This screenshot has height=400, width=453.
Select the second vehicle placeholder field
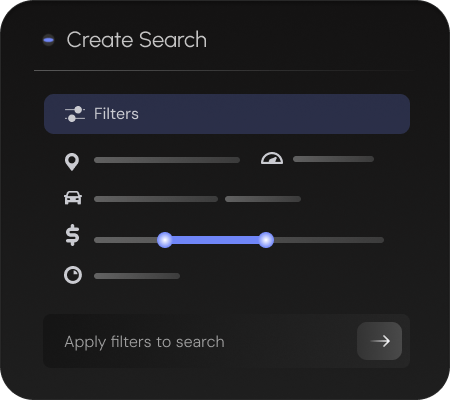(263, 199)
